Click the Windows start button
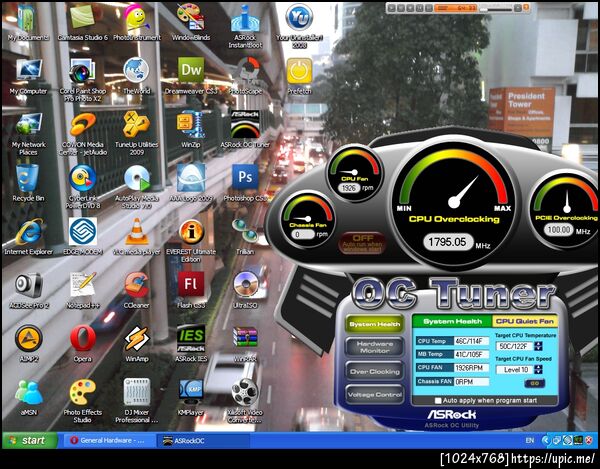600x469 pixels. (x=30, y=440)
